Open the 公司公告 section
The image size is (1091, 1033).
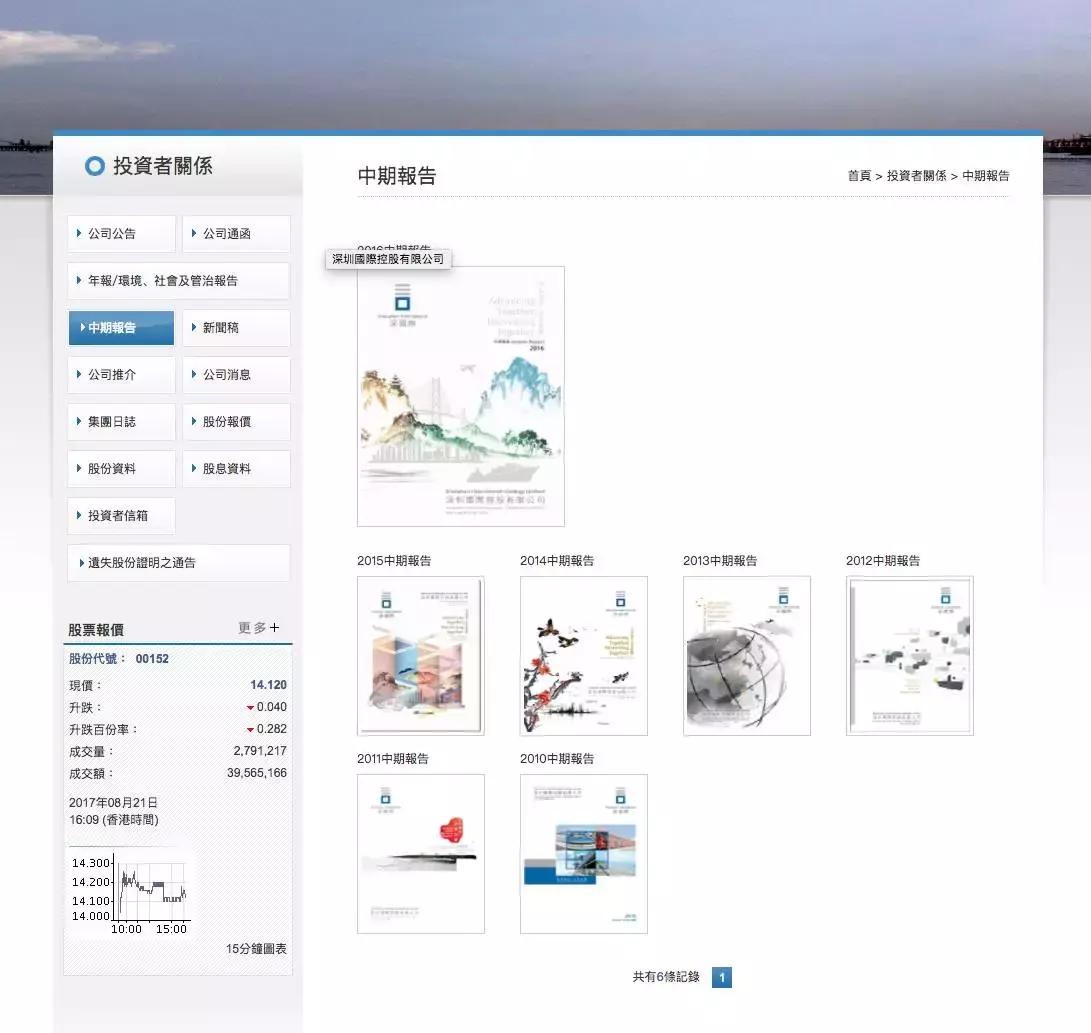click(x=120, y=233)
